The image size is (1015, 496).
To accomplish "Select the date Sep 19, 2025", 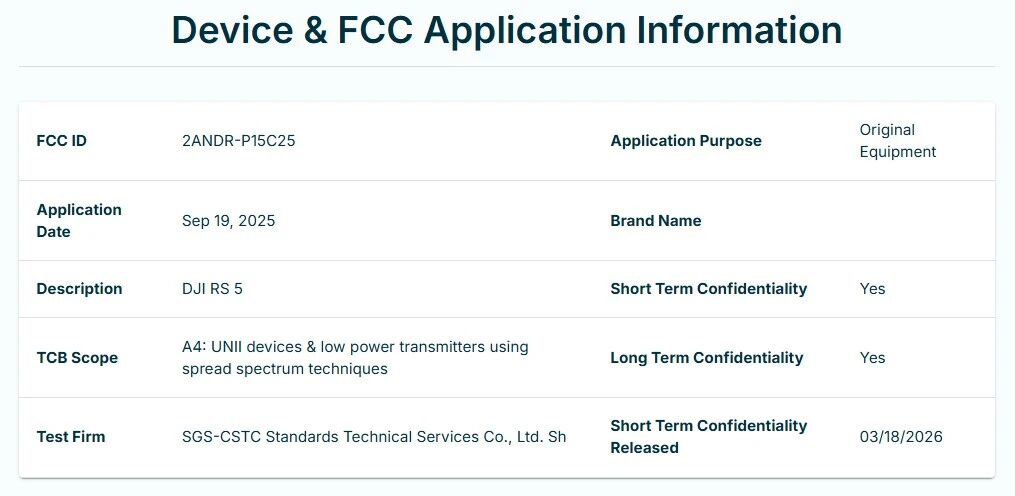I will click(x=229, y=221).
